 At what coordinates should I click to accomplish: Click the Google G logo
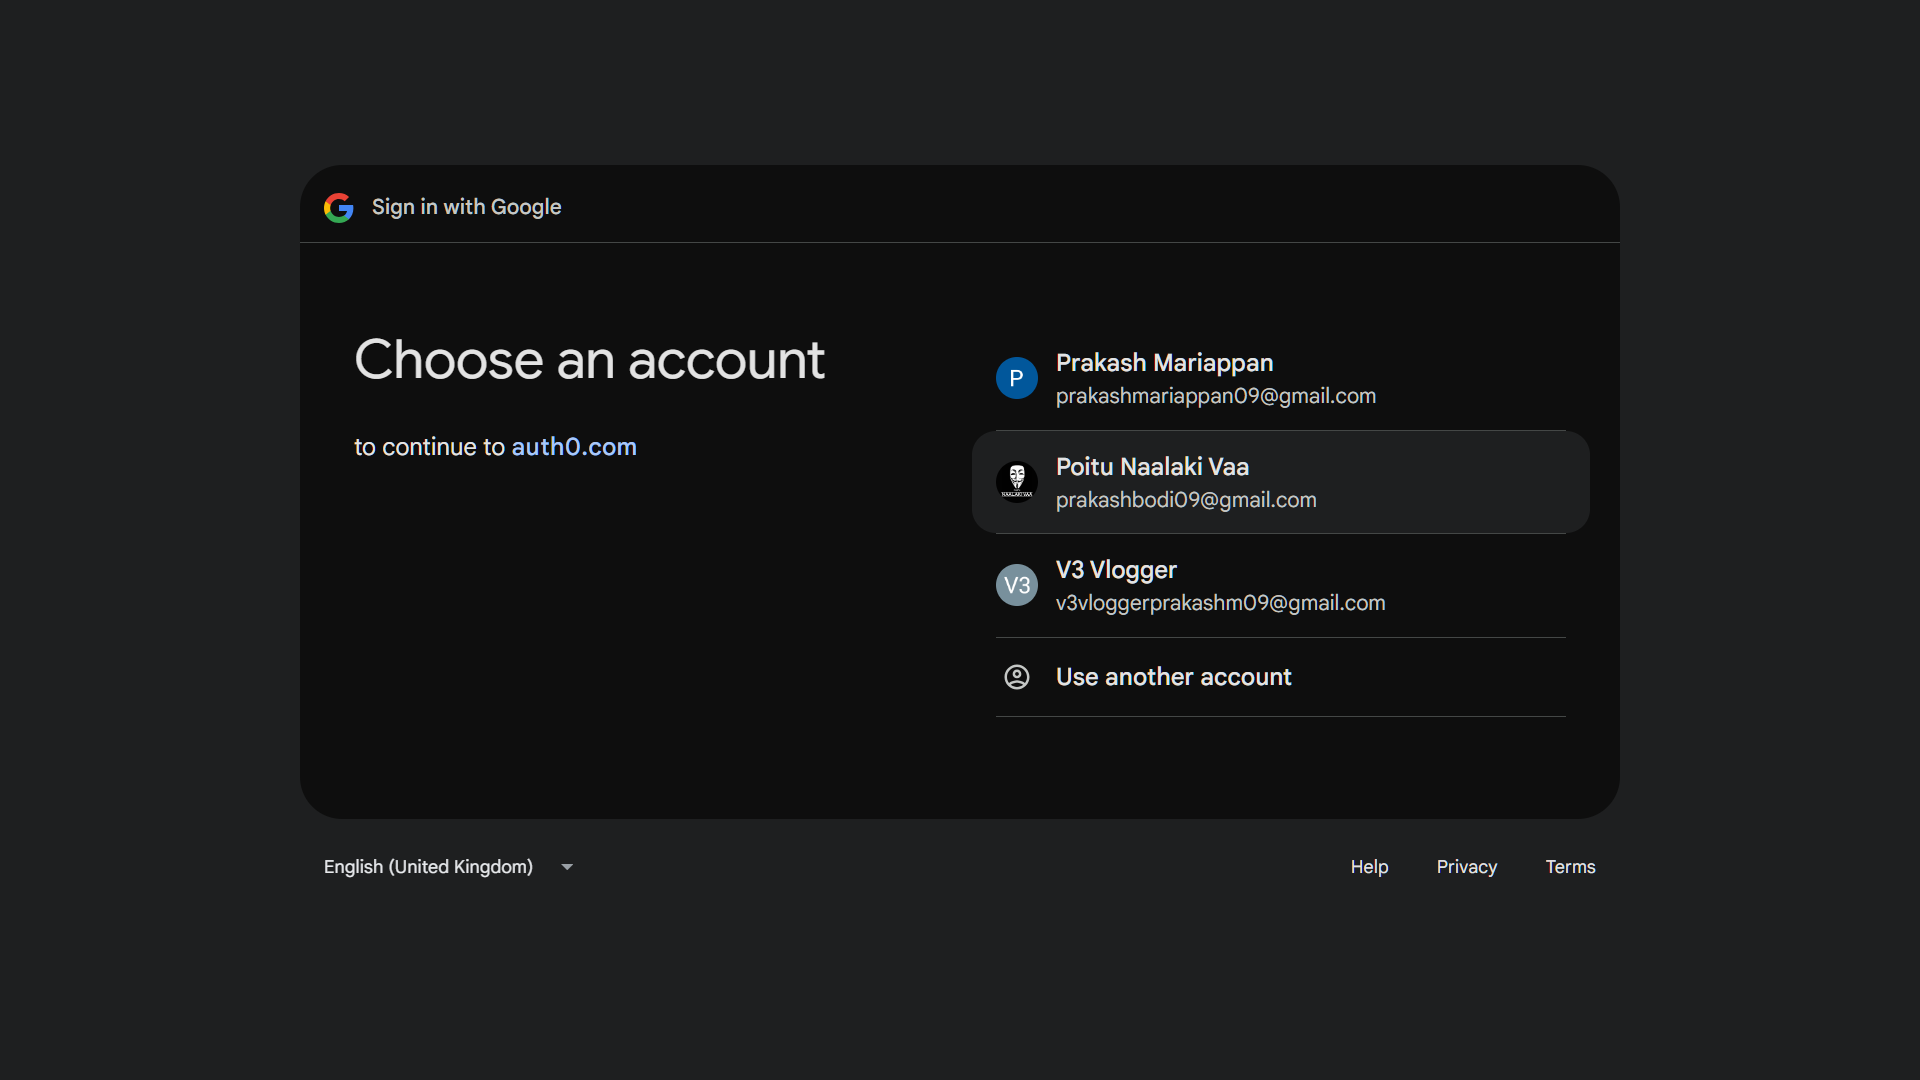(339, 207)
